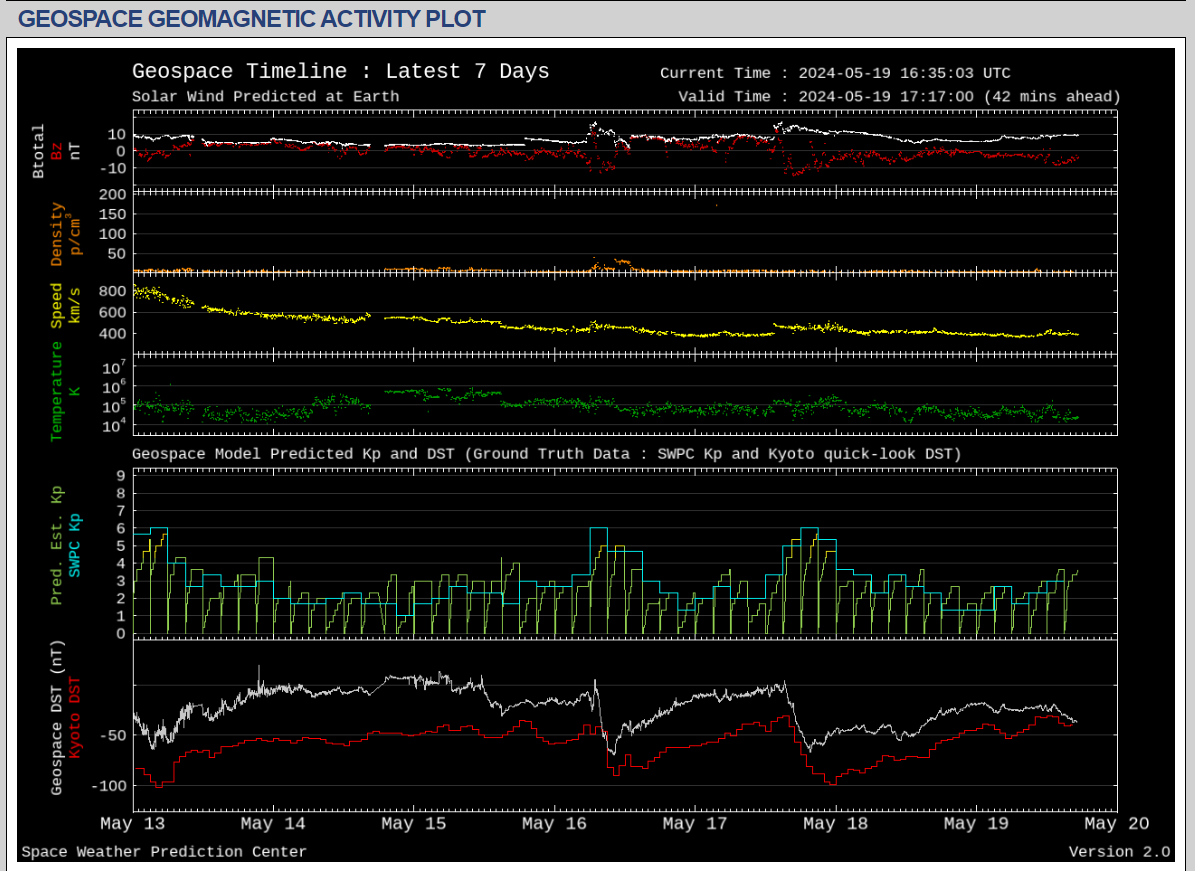Click the Space Weather Prediction Center footer text
The height and width of the screenshot is (871, 1195).
(x=164, y=852)
